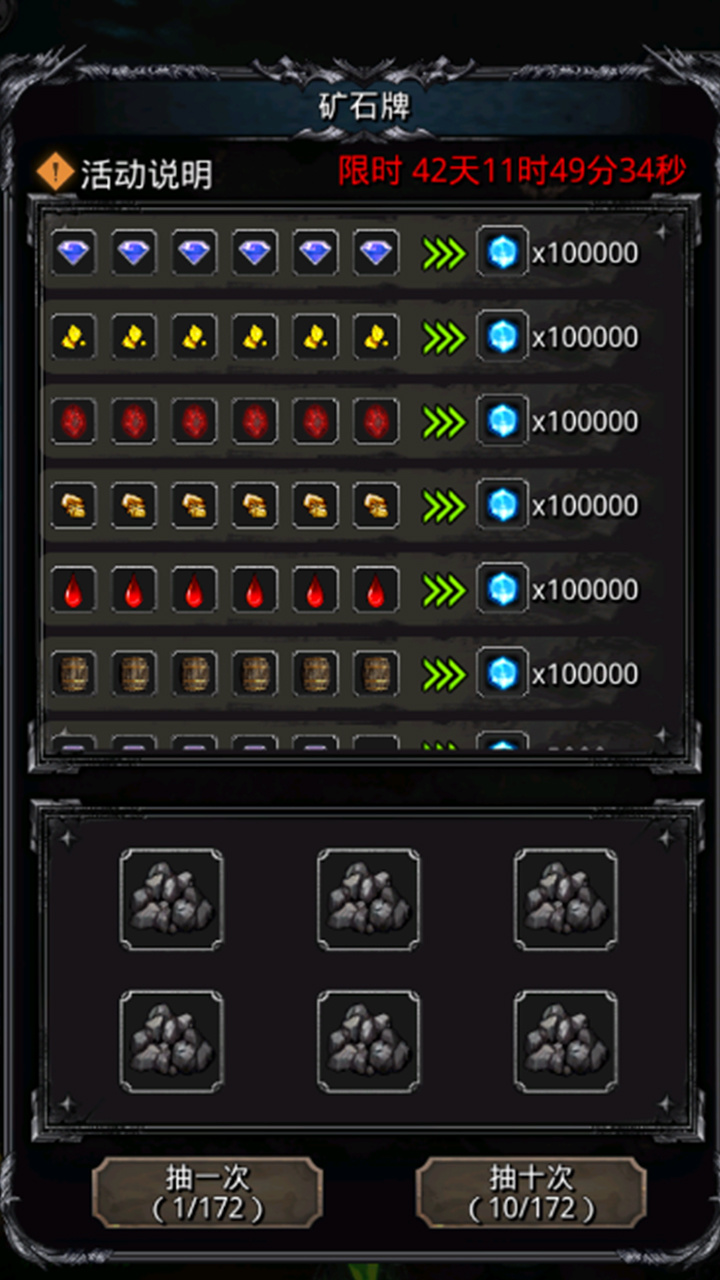Image resolution: width=720 pixels, height=1280 pixels.
Task: Click the 抽十次 (10/172) button
Action: point(531,1192)
